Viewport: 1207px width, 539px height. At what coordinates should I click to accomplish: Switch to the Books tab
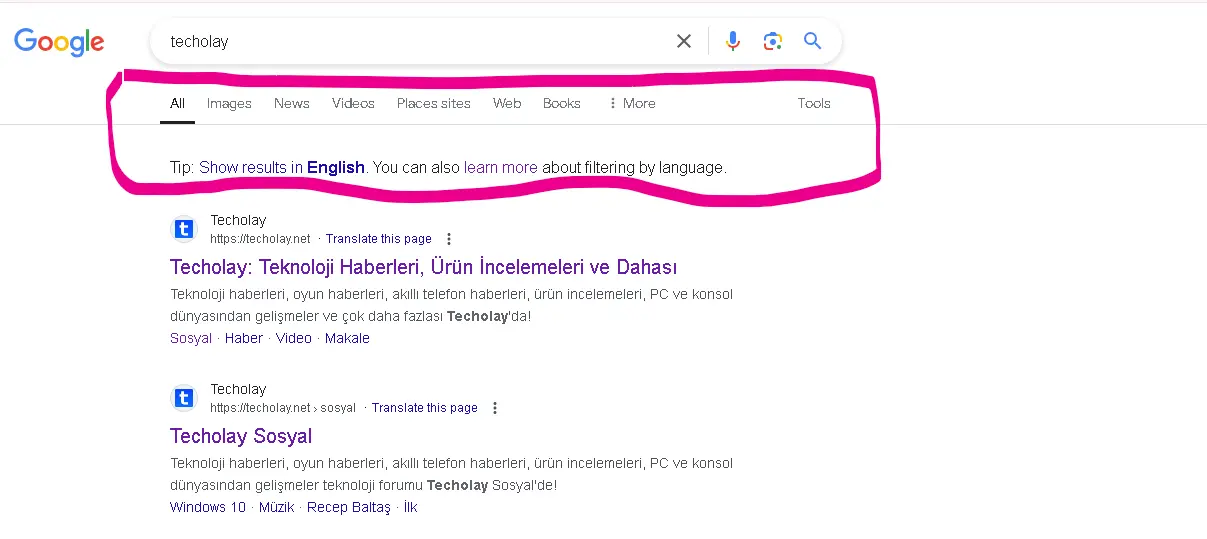(x=562, y=103)
